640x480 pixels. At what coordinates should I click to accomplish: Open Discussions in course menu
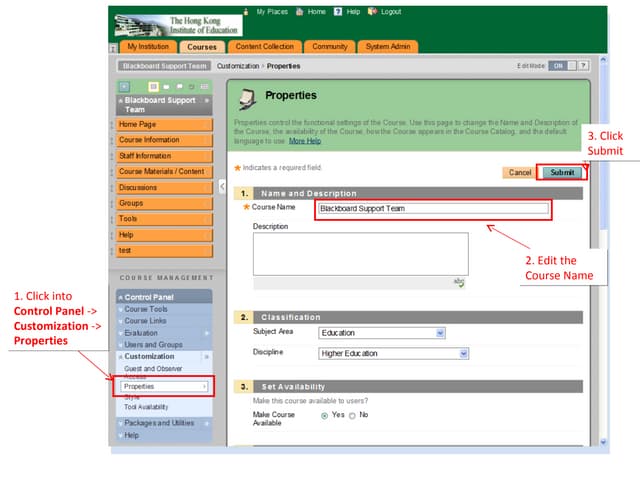pyautogui.click(x=164, y=188)
